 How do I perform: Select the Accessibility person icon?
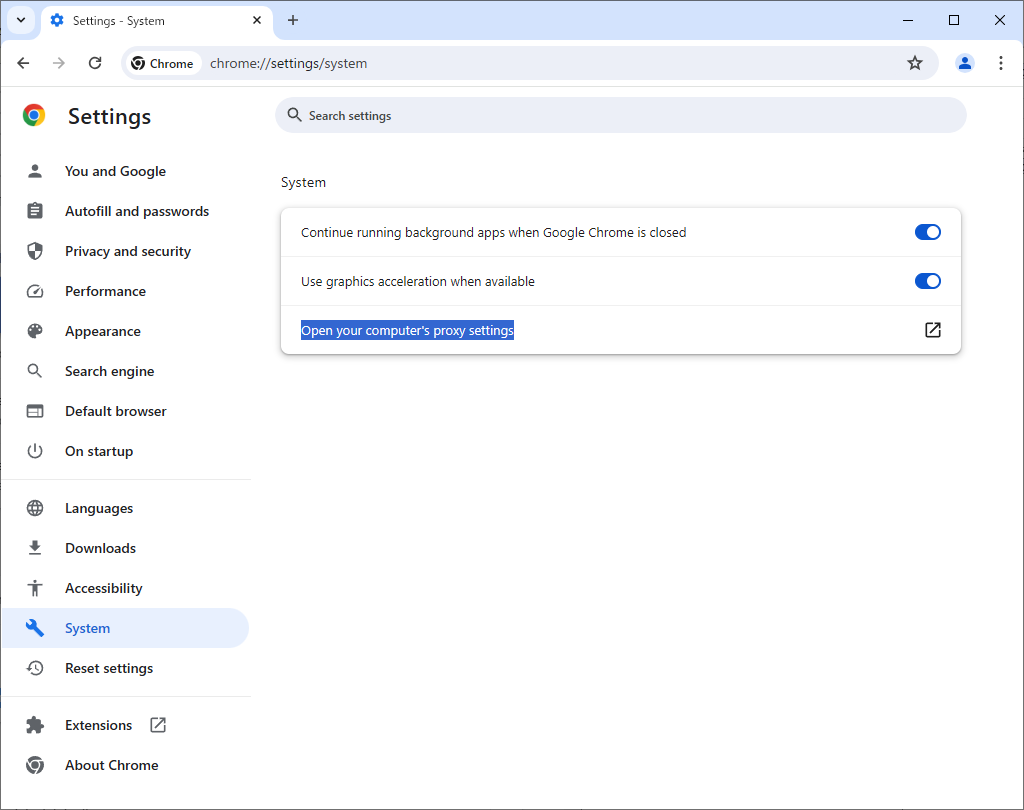point(35,588)
